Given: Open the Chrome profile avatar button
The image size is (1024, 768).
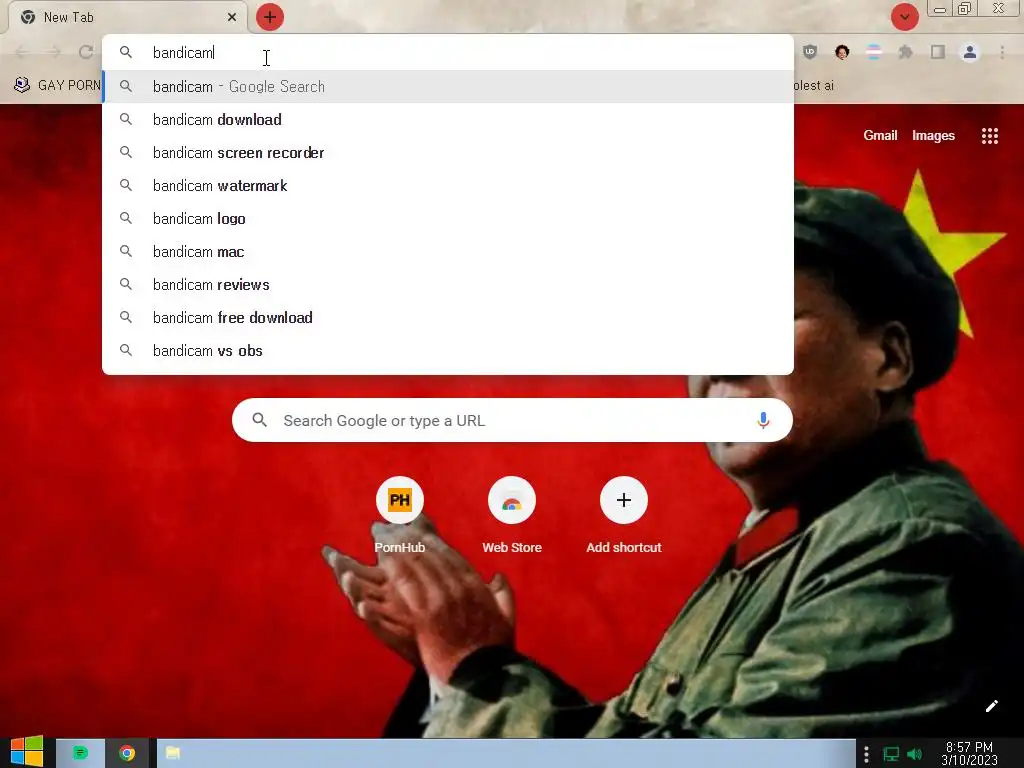Looking at the screenshot, I should pos(970,52).
